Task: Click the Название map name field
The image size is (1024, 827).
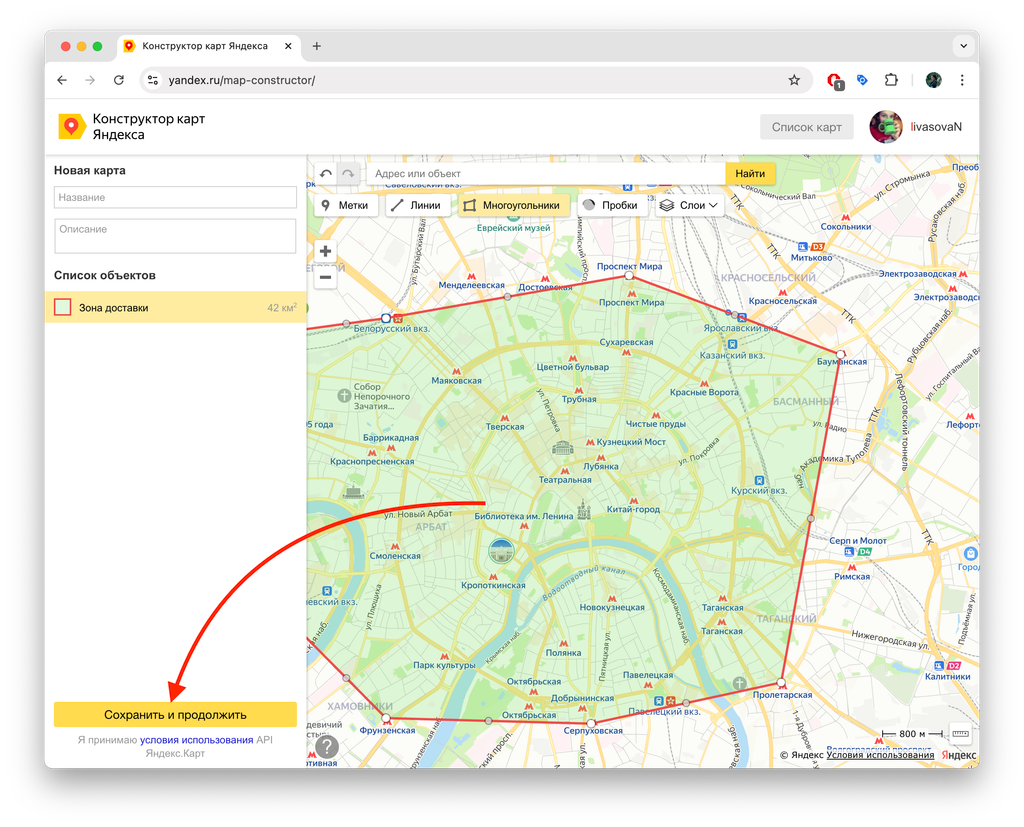Action: [175, 197]
